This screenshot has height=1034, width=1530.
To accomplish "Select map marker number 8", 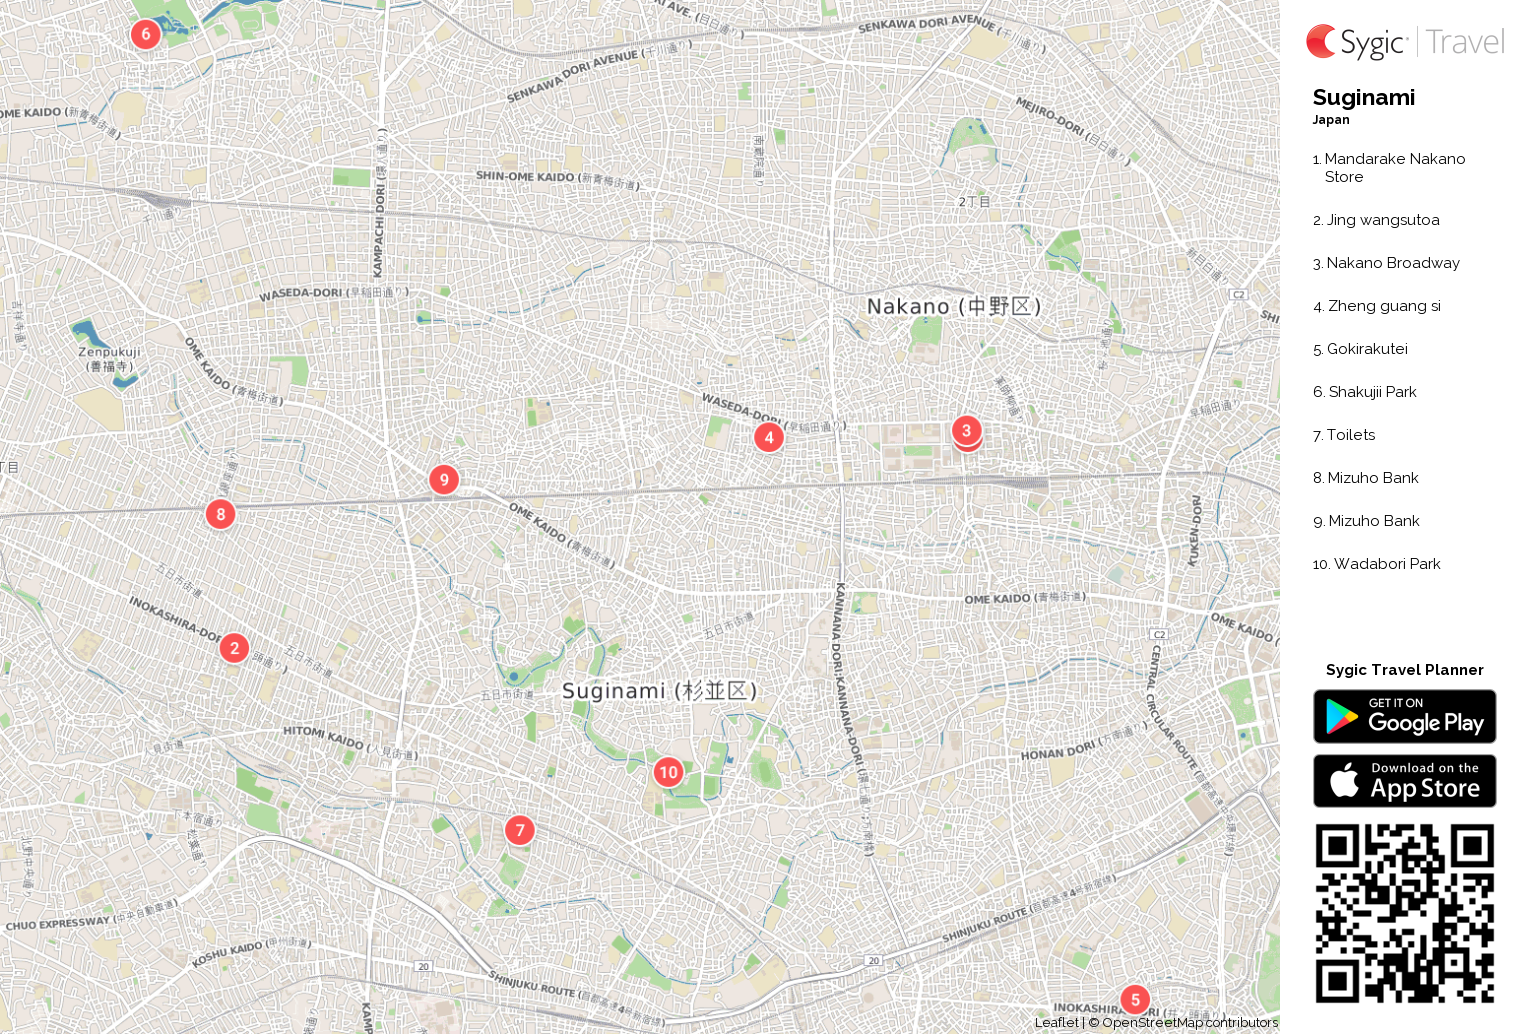I will (221, 514).
